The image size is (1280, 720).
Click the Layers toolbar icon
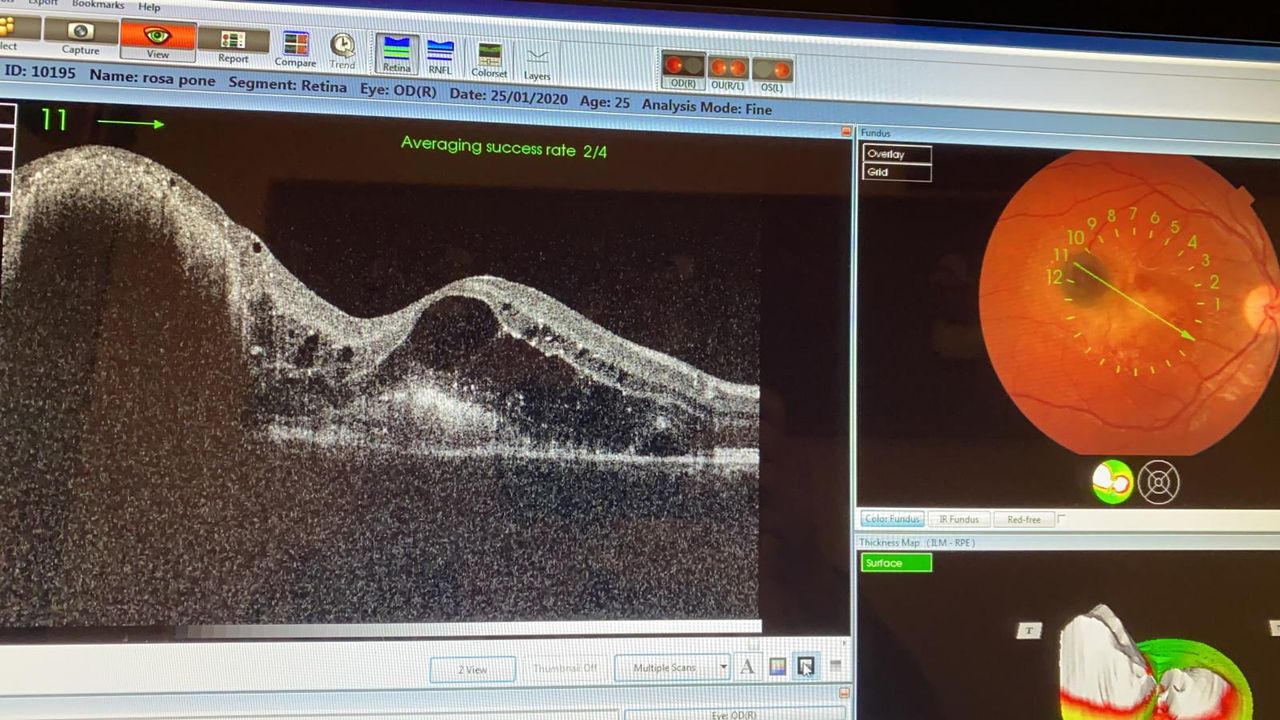pos(537,59)
